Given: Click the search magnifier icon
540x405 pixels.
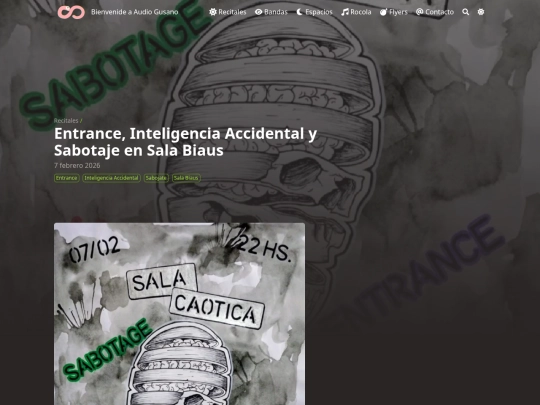Looking at the screenshot, I should tap(466, 12).
